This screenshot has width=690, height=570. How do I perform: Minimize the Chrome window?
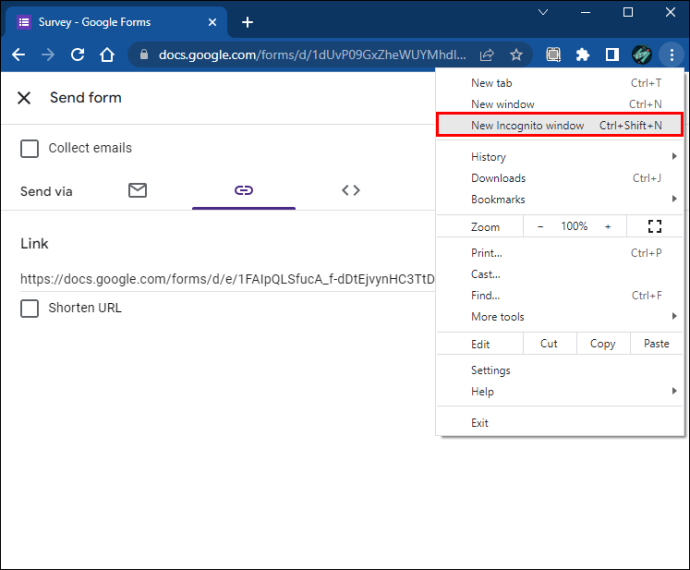(585, 12)
